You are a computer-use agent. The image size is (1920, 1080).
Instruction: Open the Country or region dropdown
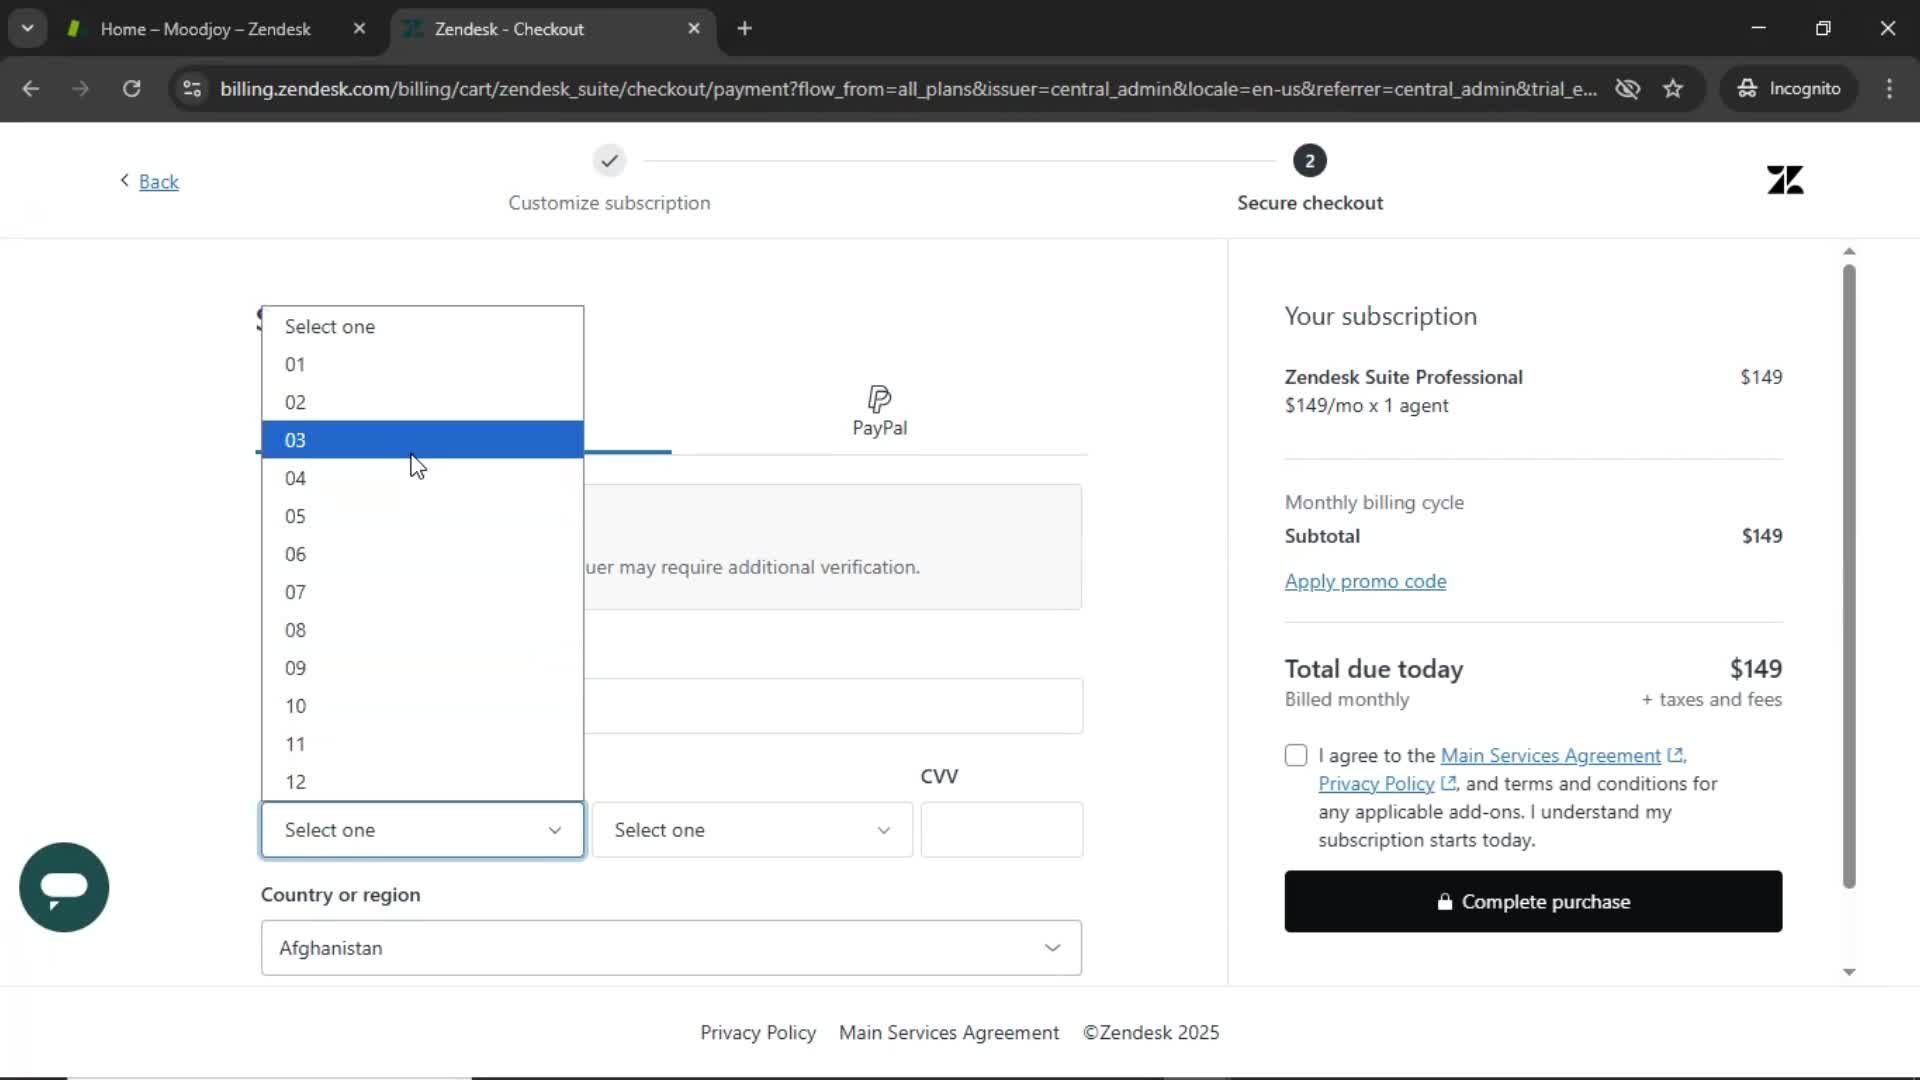click(671, 948)
